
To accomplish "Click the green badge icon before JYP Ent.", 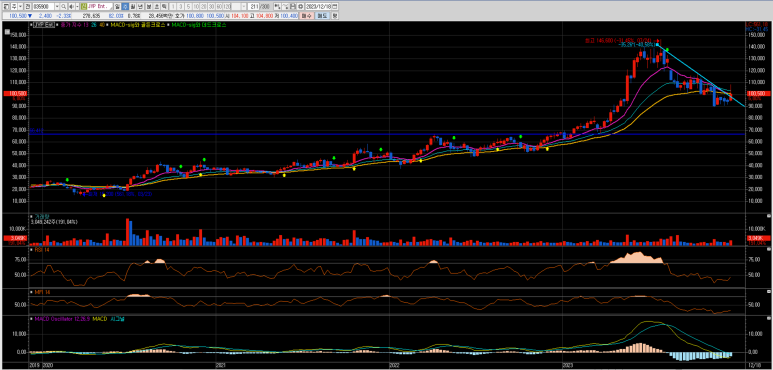I will click(x=84, y=6).
